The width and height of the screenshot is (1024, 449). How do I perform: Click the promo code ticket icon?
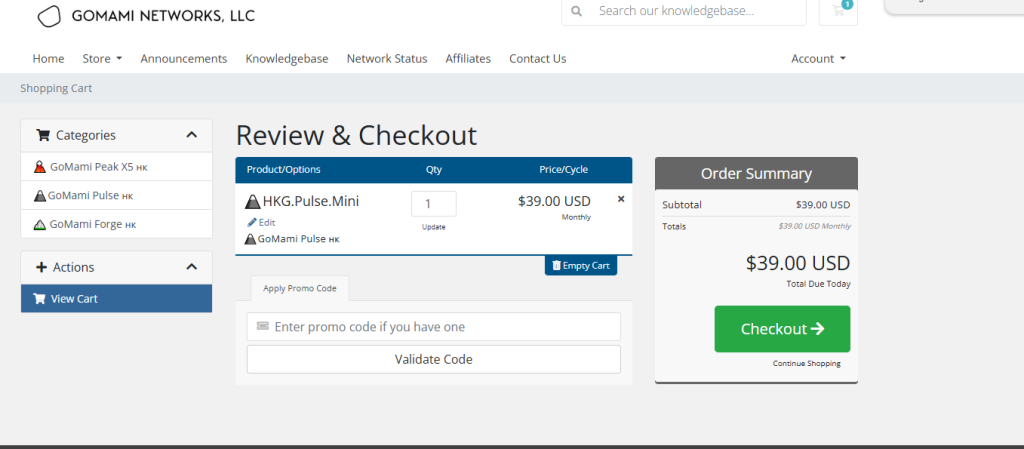tap(263, 326)
